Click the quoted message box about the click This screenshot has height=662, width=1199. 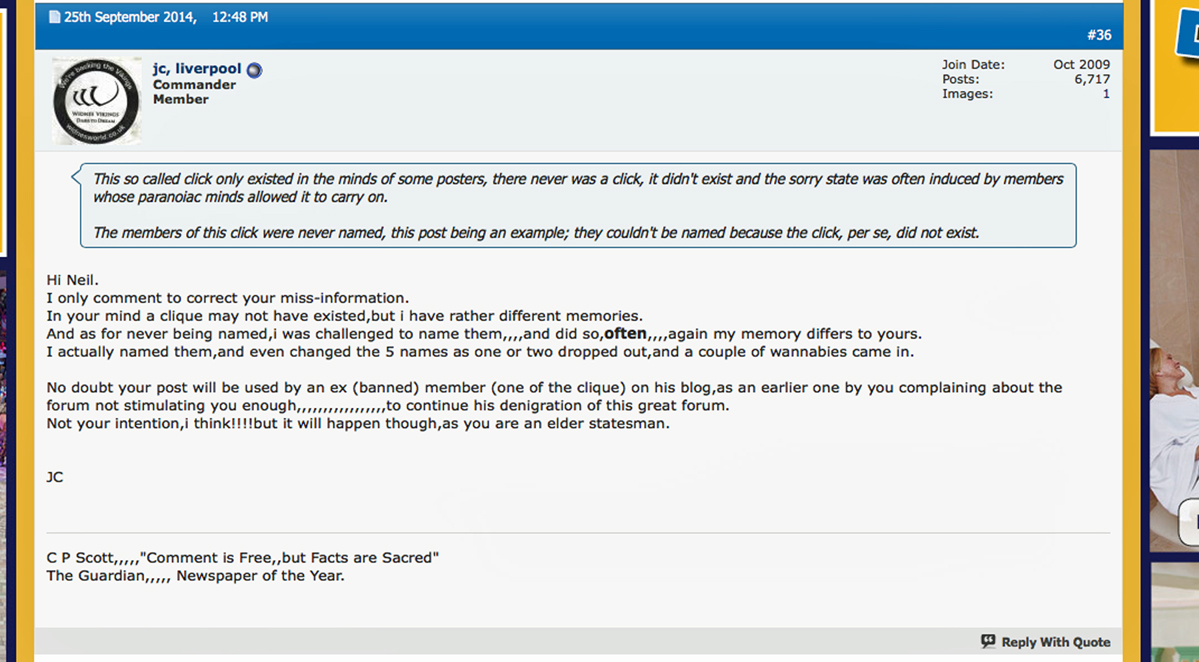pos(577,206)
